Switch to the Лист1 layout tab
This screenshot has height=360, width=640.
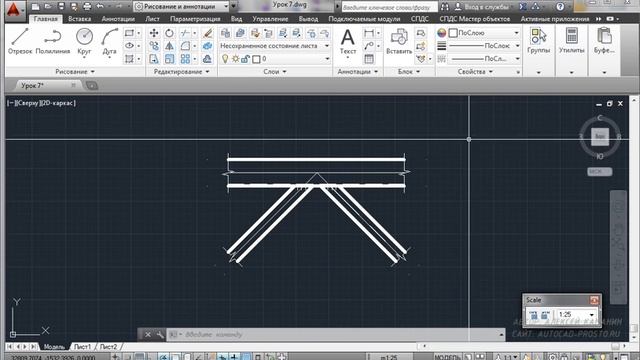[x=82, y=347]
